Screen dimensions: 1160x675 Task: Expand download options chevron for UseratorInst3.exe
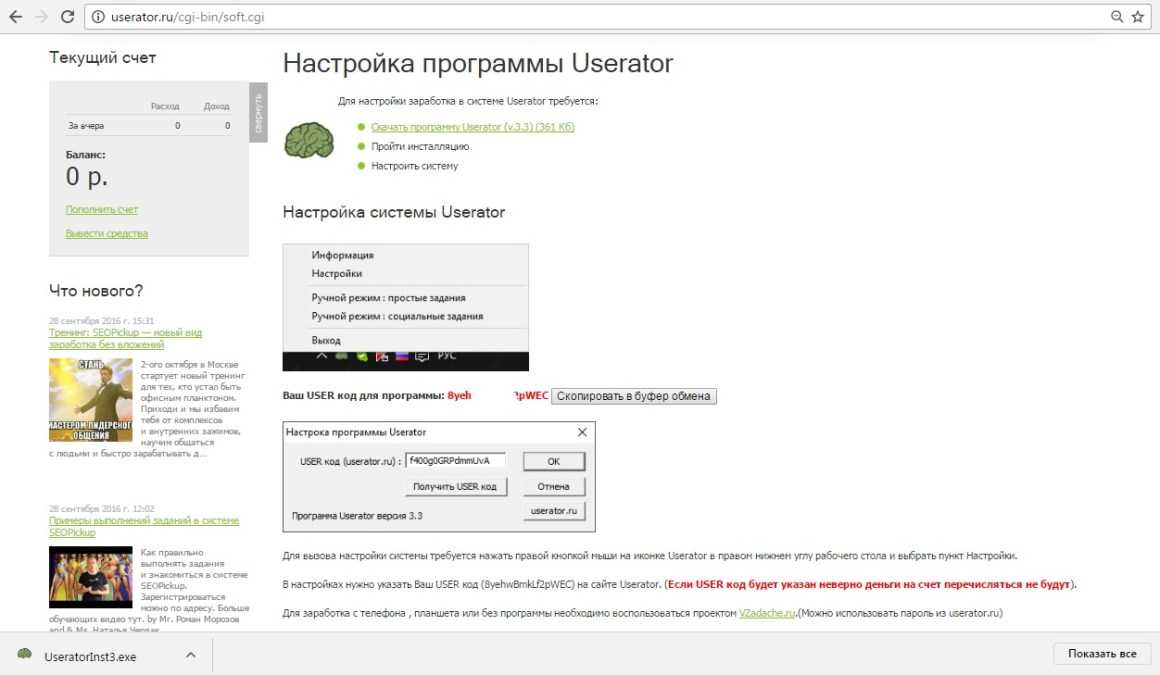click(190, 655)
